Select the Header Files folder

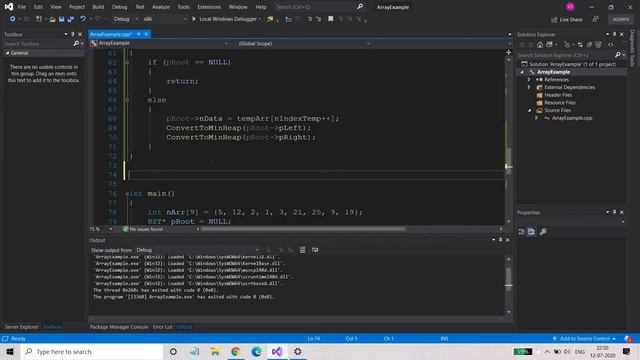(558, 95)
